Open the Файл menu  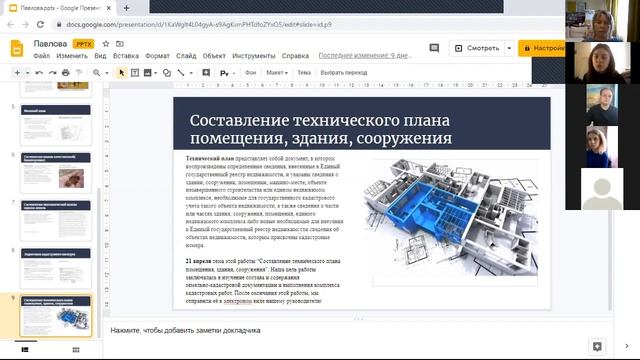click(42, 56)
